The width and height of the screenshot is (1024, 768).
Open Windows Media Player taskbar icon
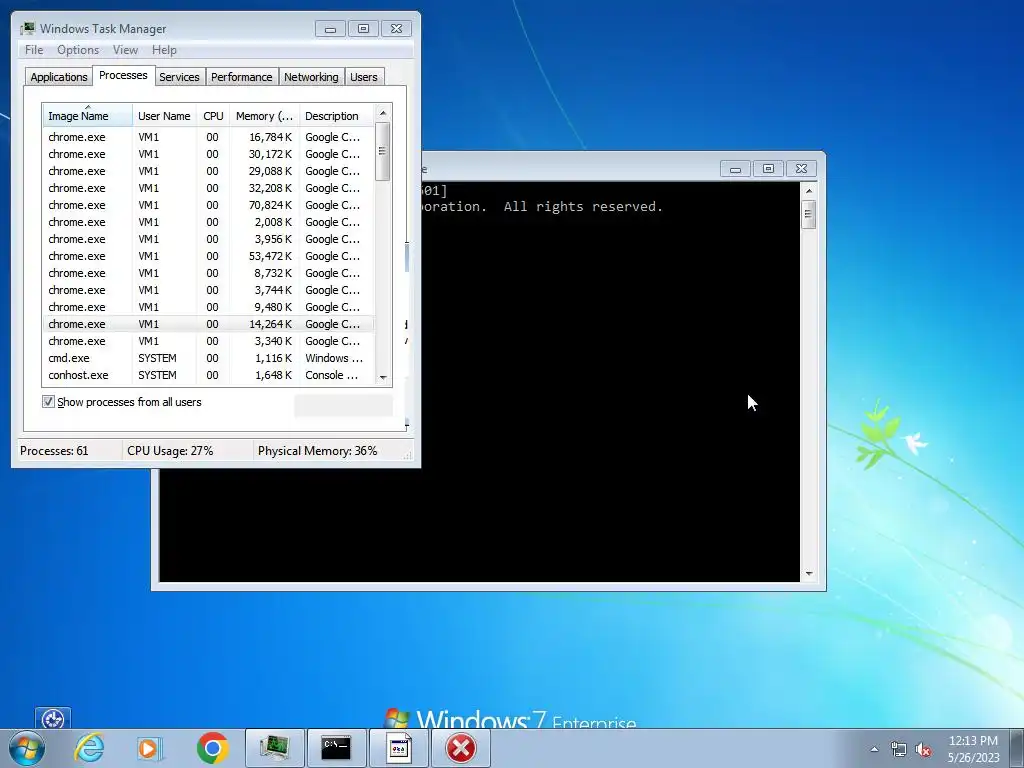click(x=150, y=748)
